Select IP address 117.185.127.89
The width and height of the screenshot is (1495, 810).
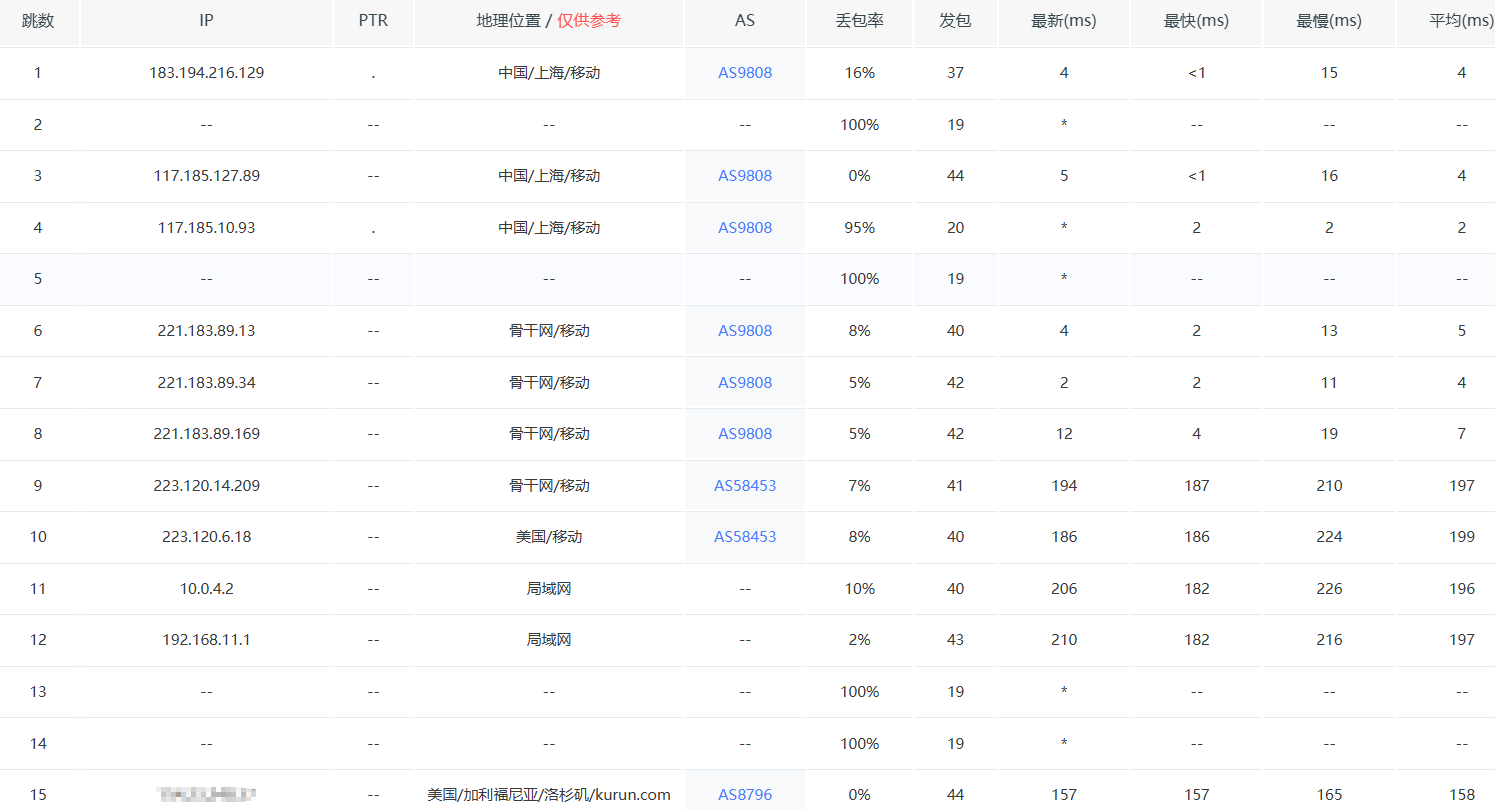pos(207,176)
